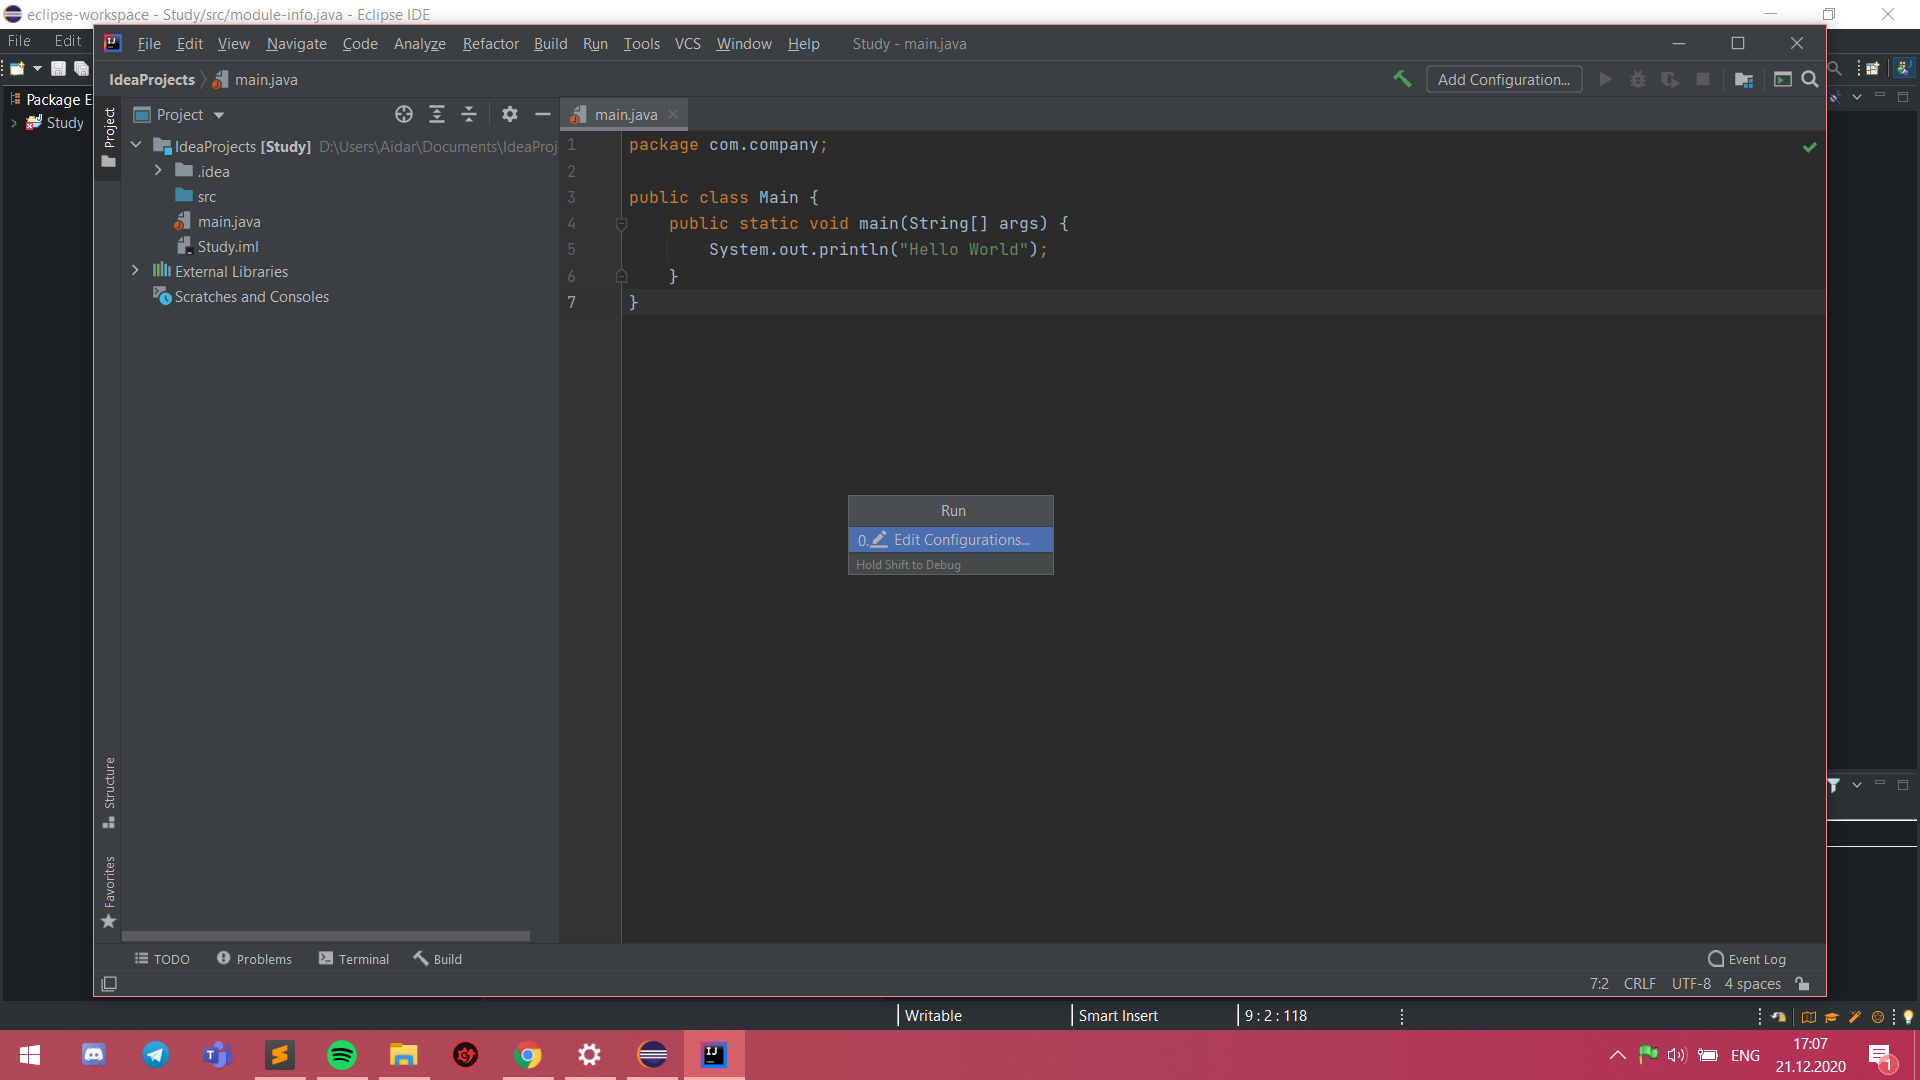Click the Project Structure icon in toolbar
This screenshot has height=1080, width=1920.
1744,79
